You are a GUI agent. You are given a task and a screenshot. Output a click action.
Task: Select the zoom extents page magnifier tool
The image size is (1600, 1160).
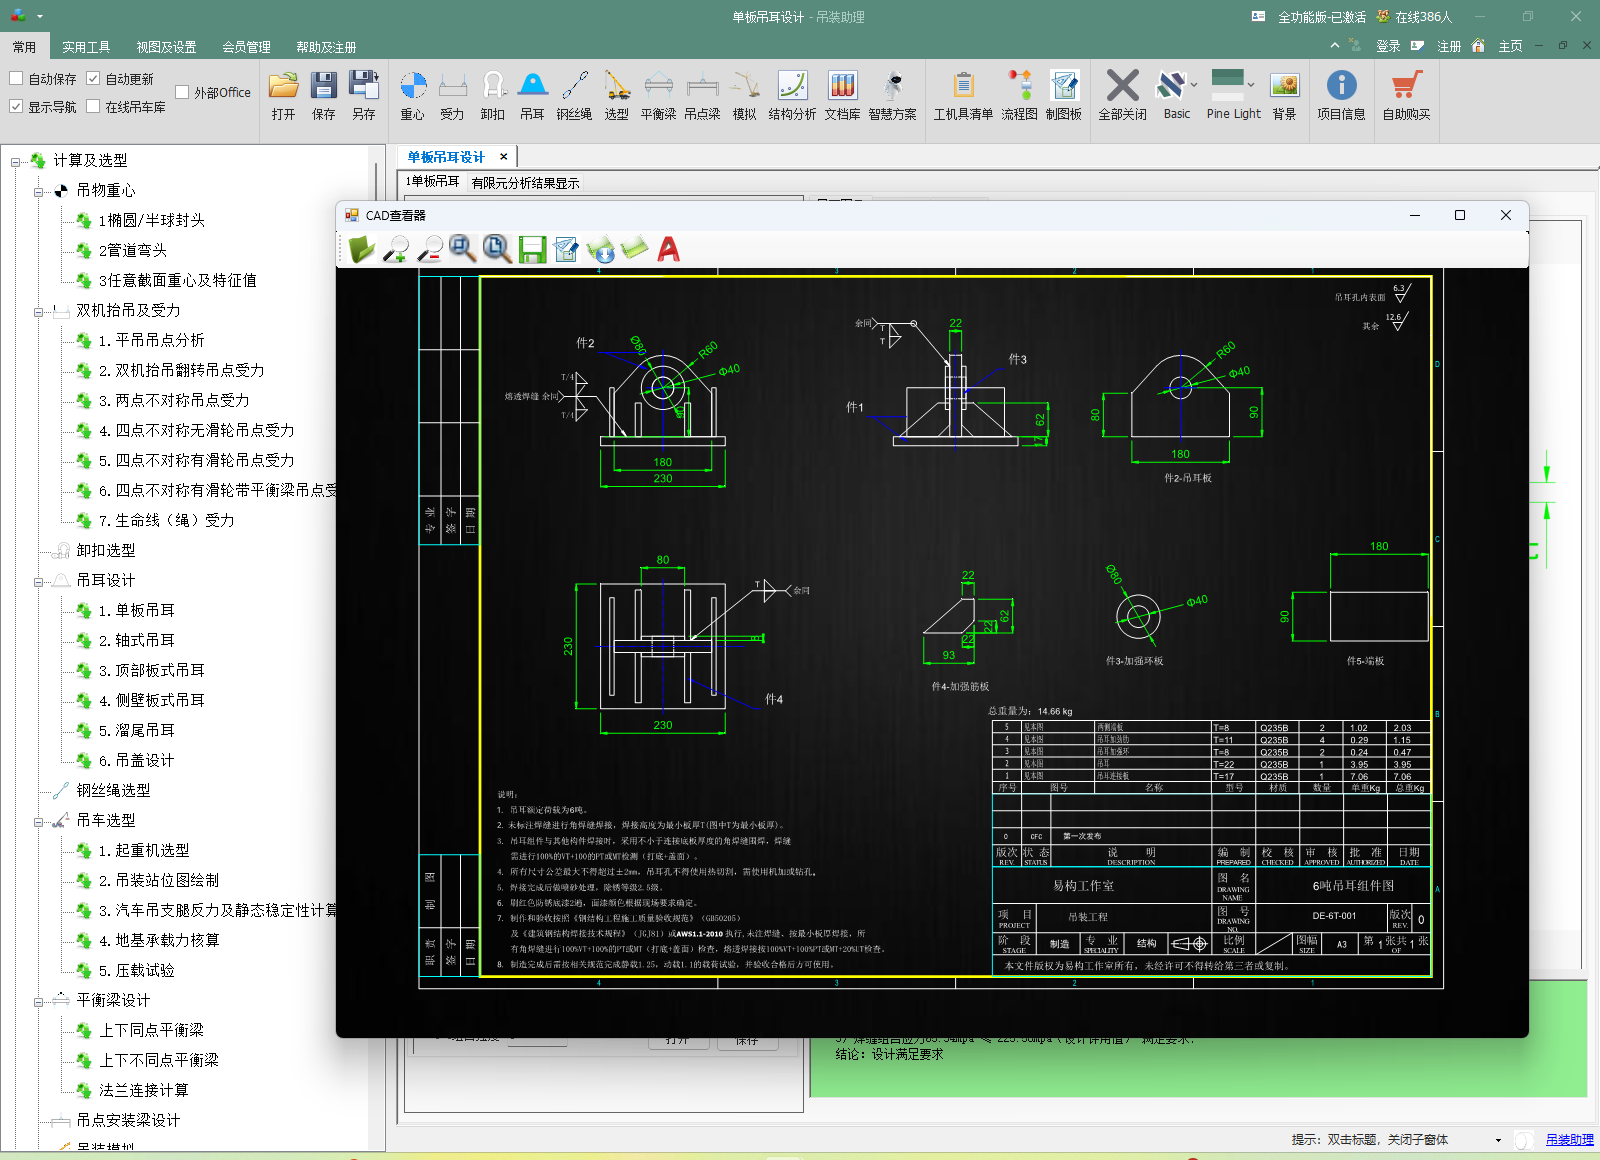click(x=497, y=249)
